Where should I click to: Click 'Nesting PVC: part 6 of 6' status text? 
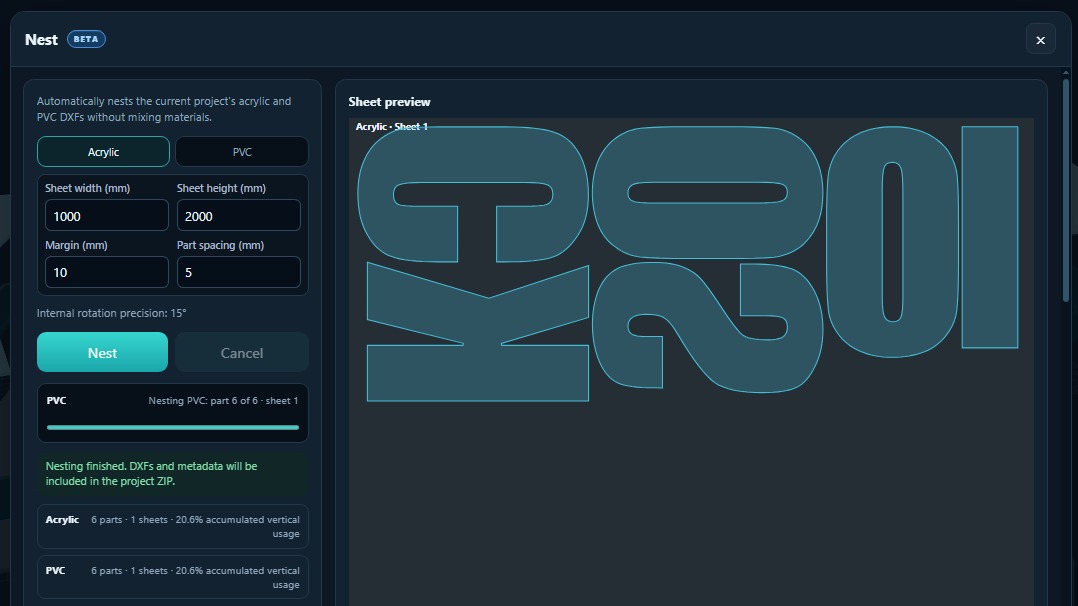(x=223, y=400)
